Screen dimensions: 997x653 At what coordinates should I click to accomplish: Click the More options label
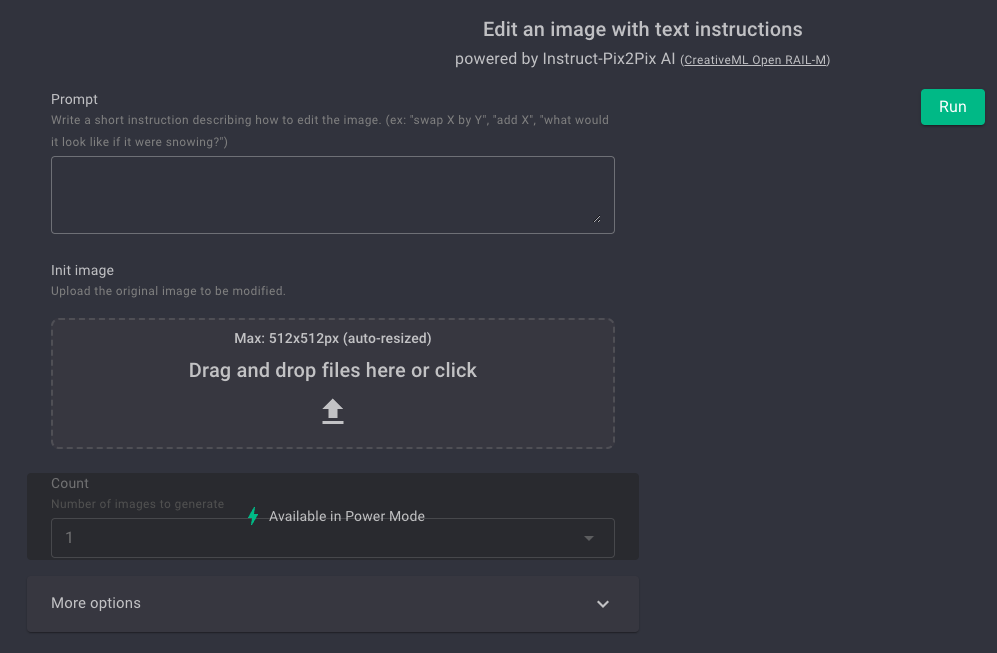[x=95, y=603]
